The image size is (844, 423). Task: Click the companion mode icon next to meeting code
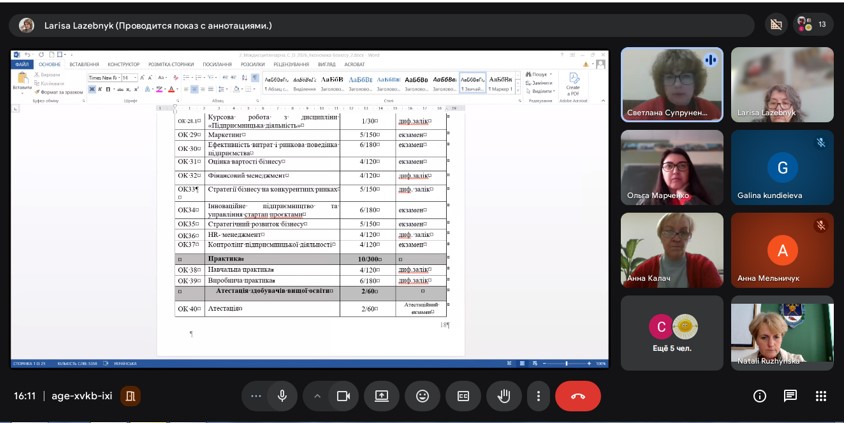click(x=129, y=396)
